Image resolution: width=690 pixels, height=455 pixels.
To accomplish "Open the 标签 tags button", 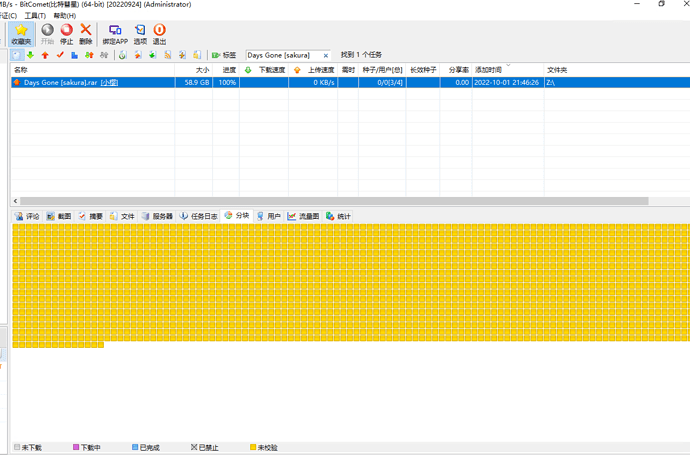I will [x=224, y=55].
